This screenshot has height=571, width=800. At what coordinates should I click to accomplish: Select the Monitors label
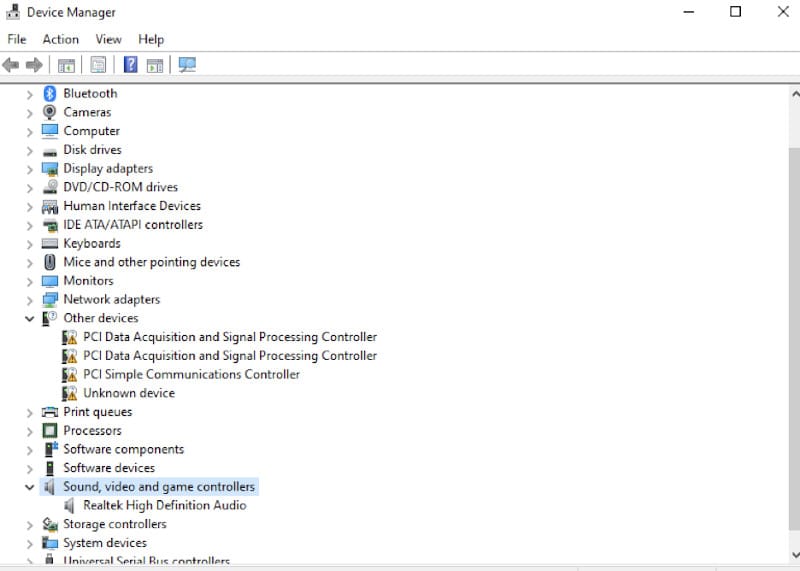click(88, 281)
